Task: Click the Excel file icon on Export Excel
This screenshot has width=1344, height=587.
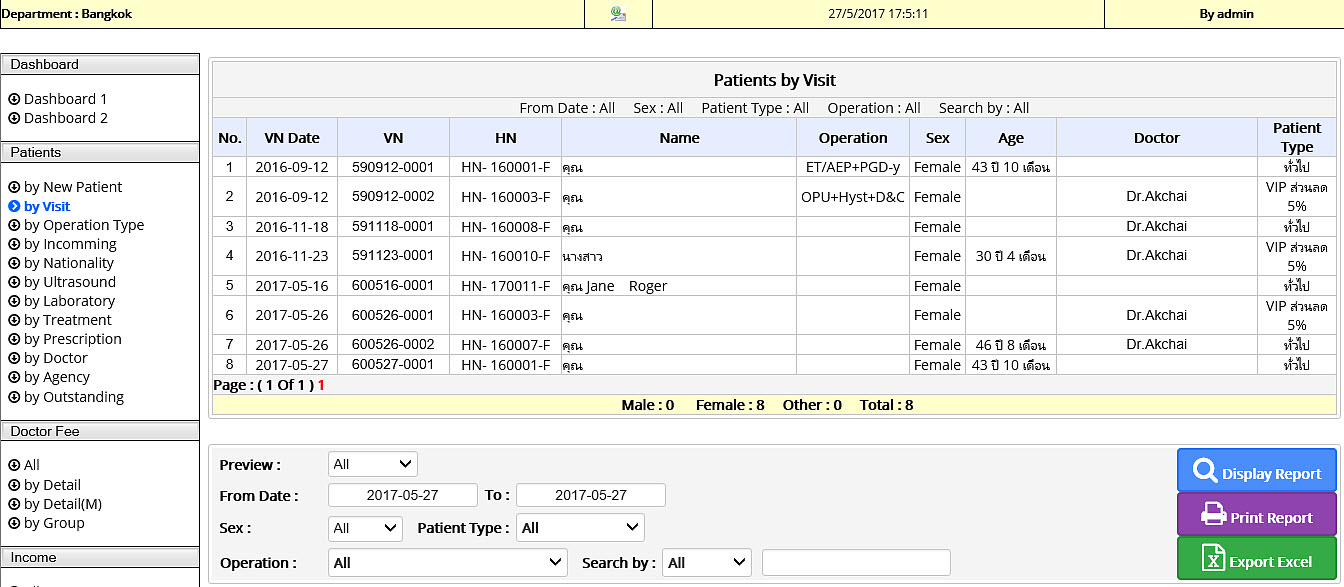Action: [x=1212, y=559]
